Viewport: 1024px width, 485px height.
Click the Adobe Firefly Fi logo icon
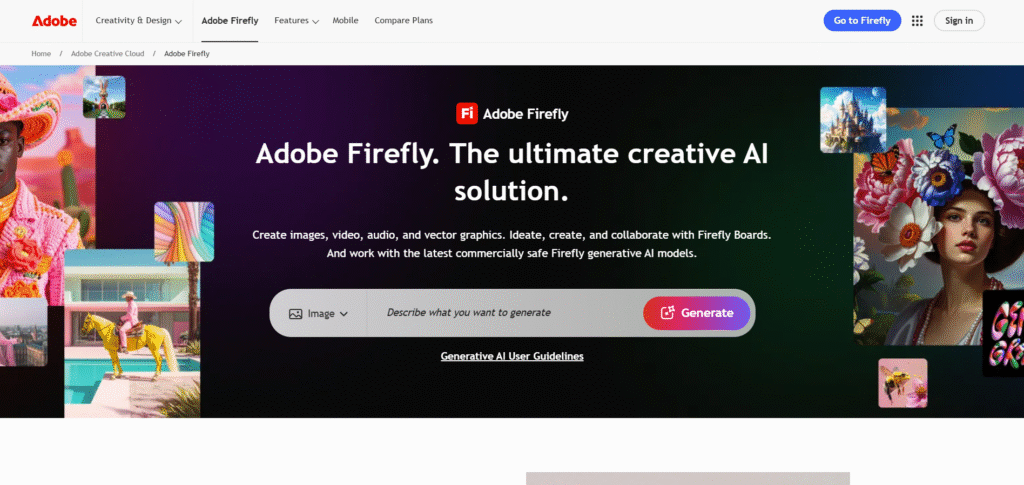[466, 113]
